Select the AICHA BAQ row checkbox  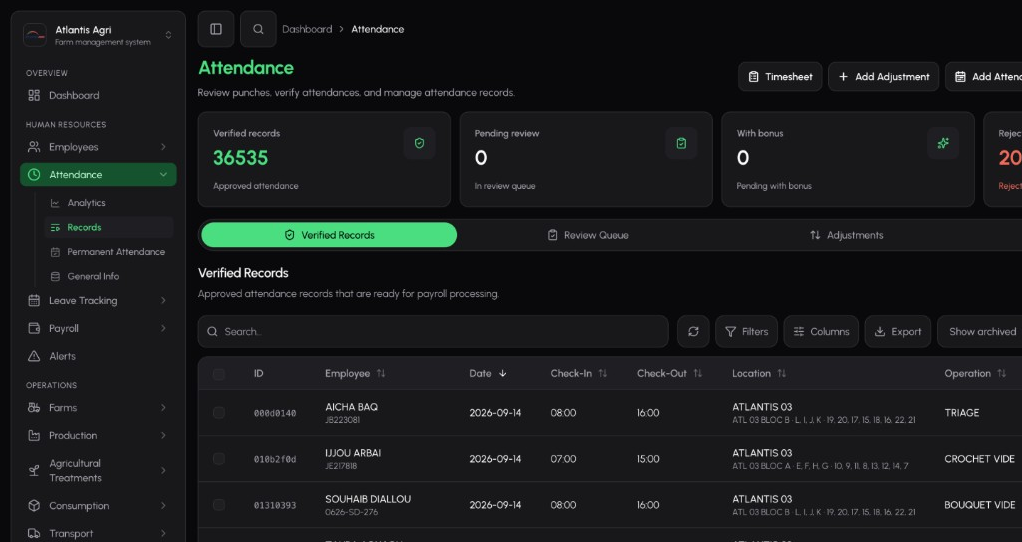[x=219, y=413]
